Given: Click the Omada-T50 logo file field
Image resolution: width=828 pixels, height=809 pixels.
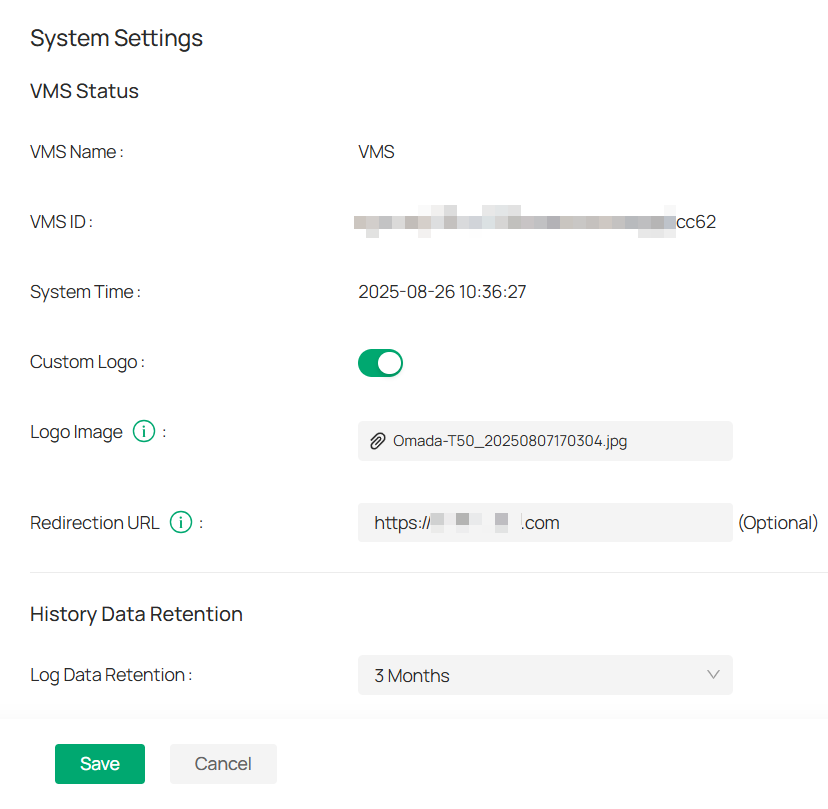Looking at the screenshot, I should point(545,440).
